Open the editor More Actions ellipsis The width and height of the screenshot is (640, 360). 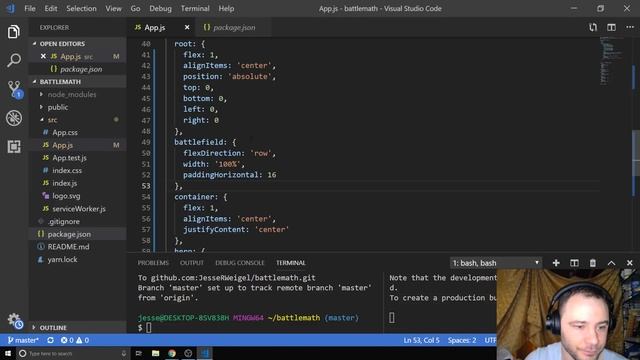click(630, 27)
